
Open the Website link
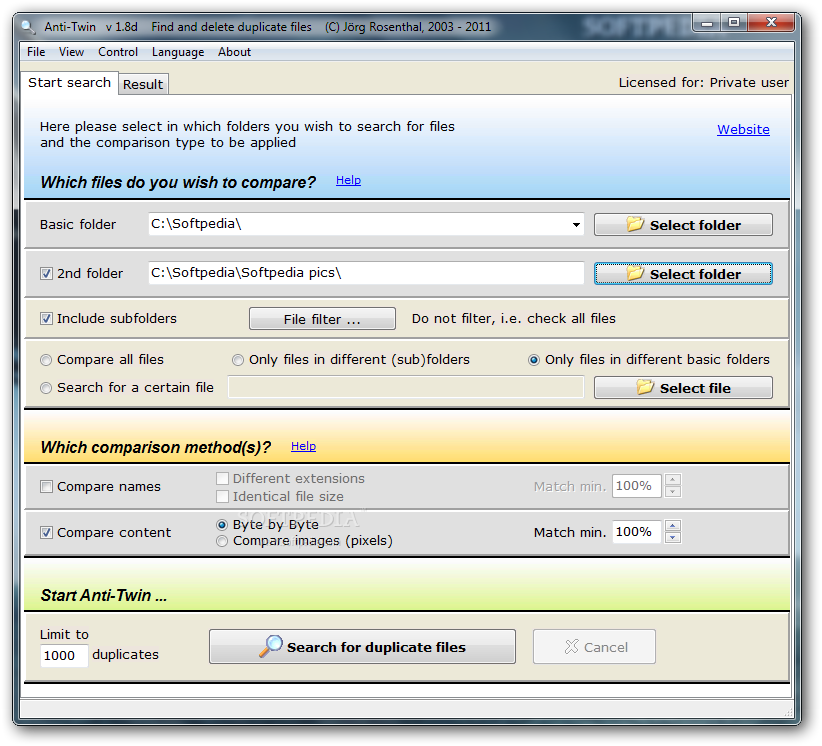click(x=743, y=129)
